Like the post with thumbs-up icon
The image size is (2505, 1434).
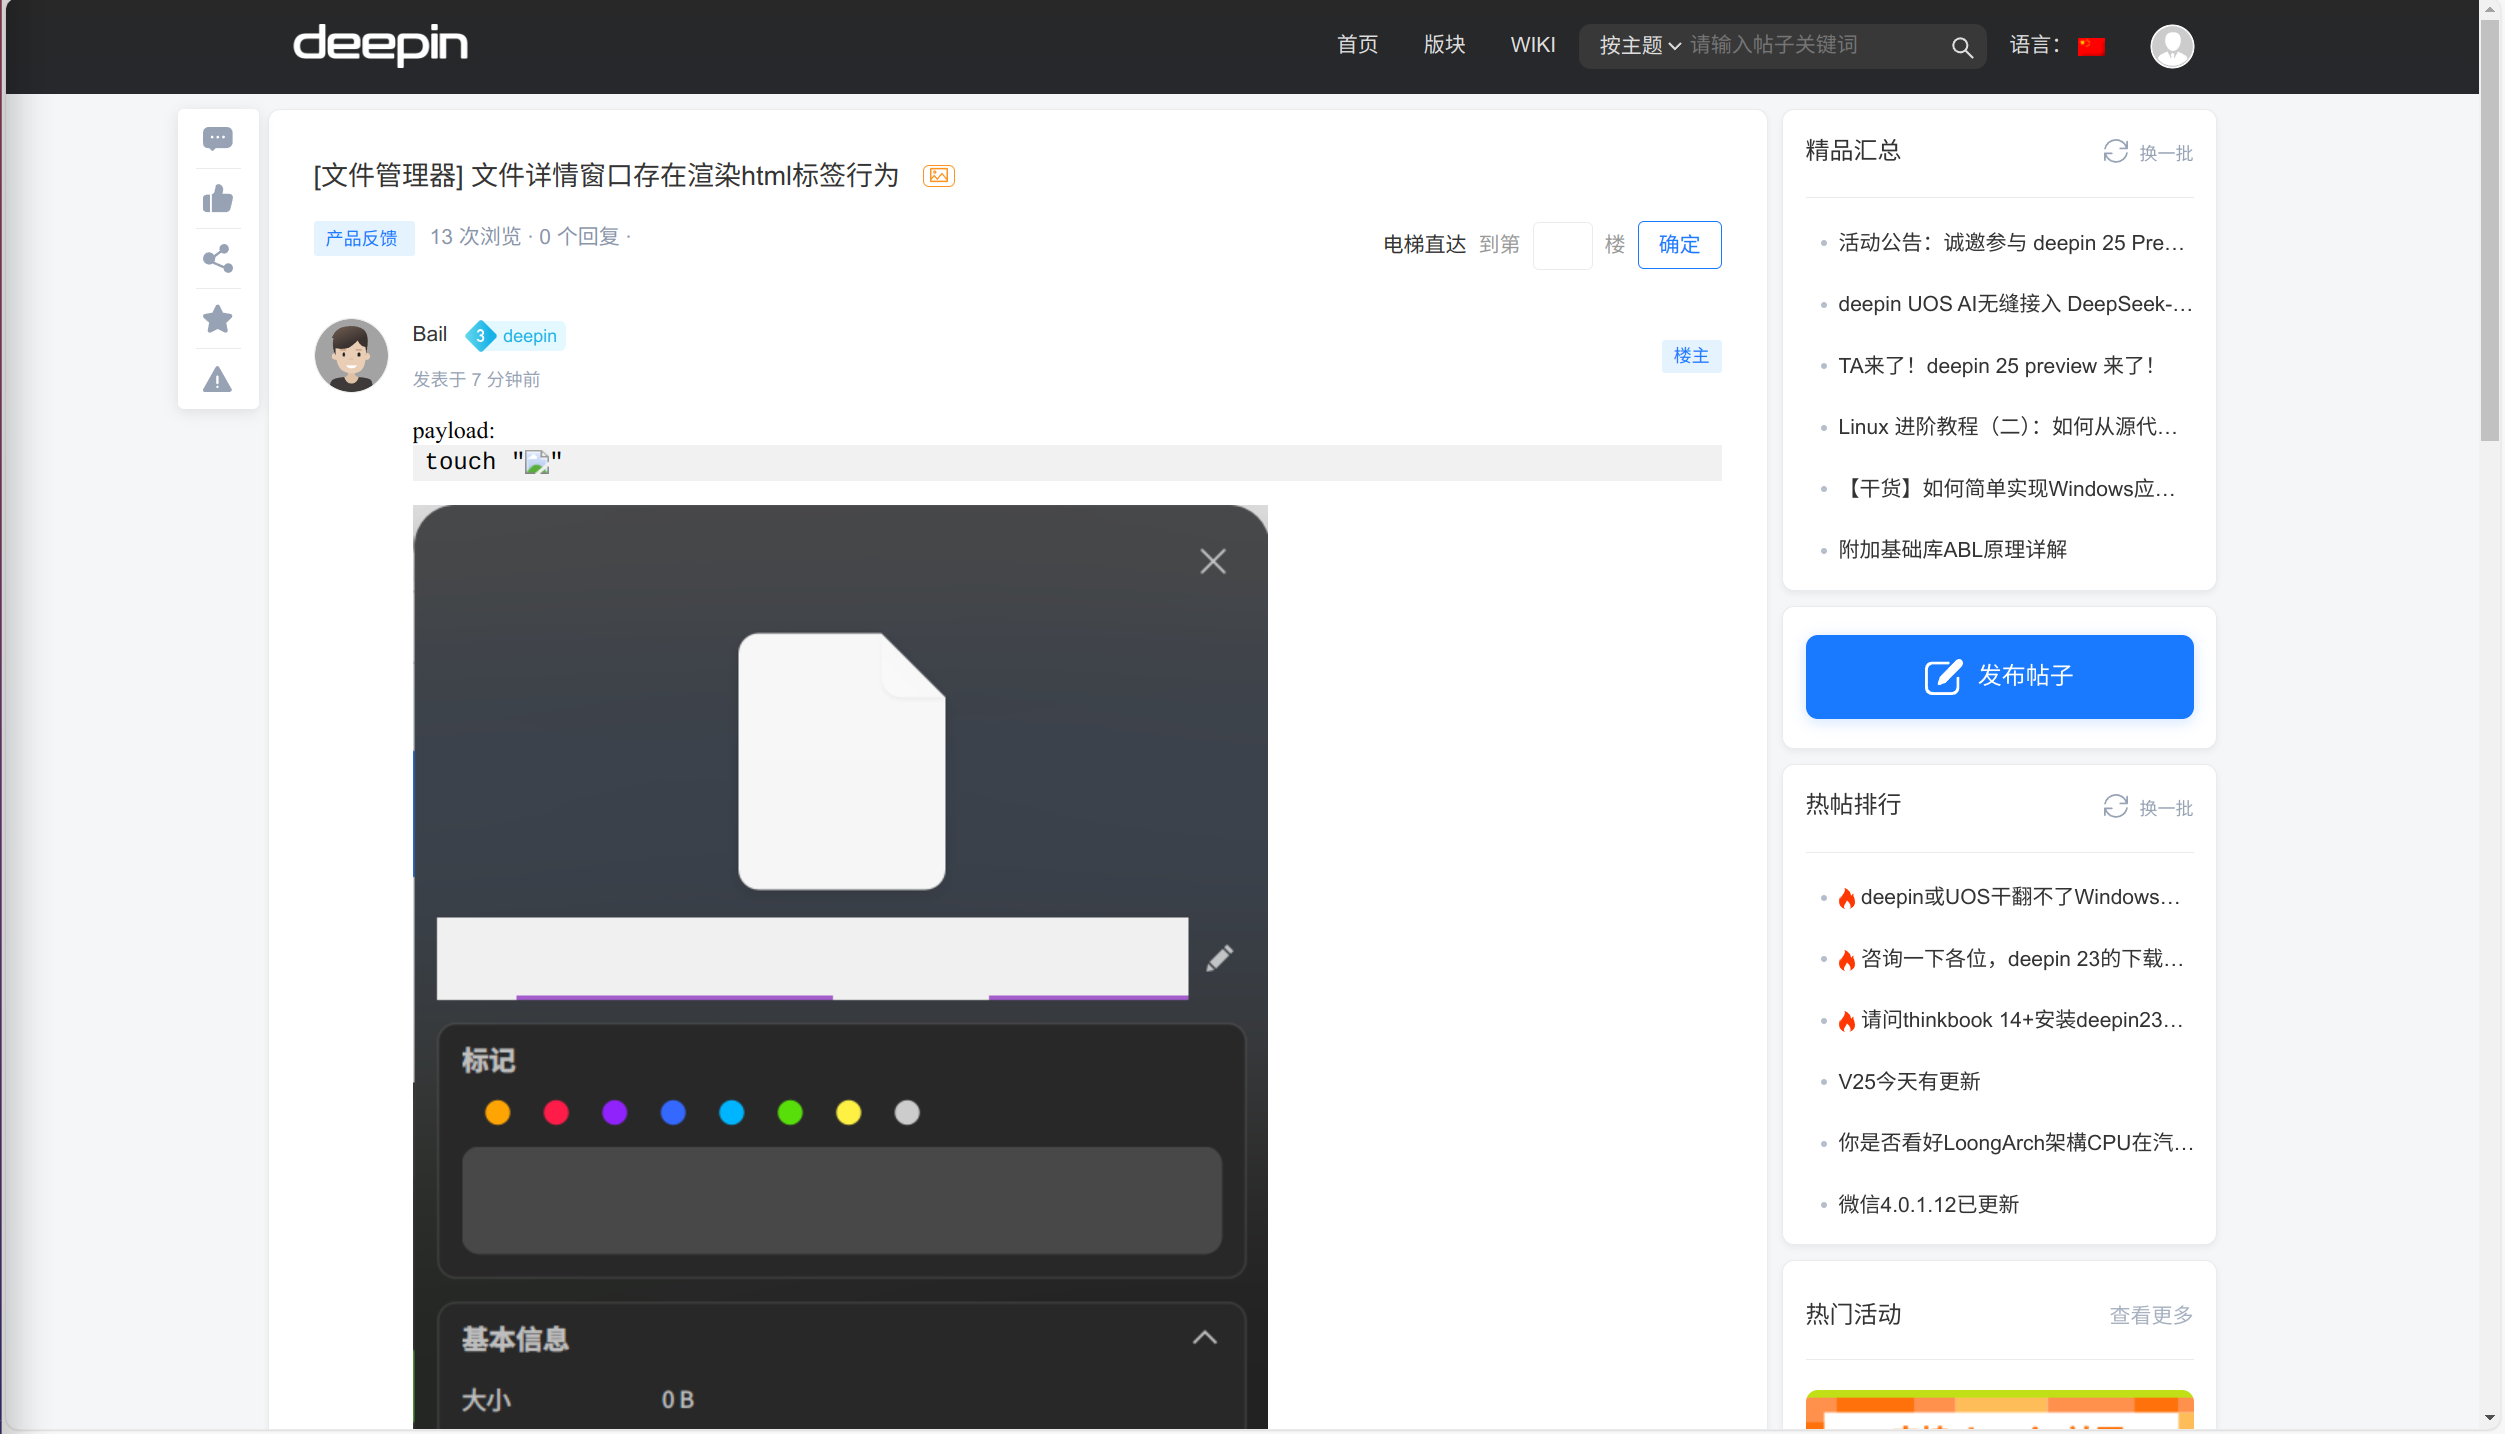217,199
